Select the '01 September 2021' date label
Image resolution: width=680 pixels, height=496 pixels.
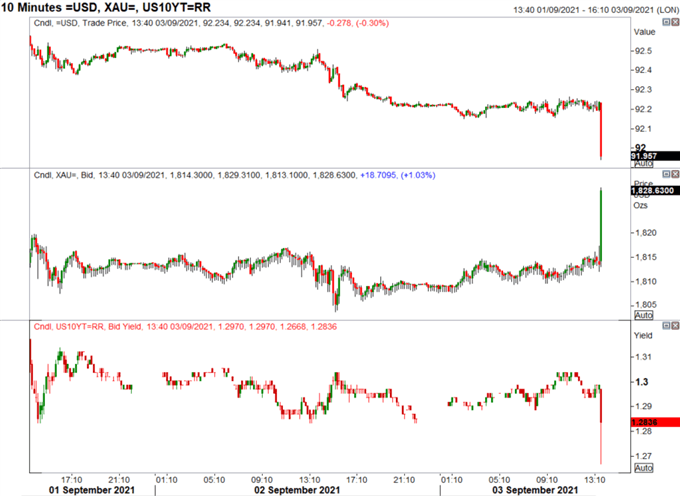pos(92,490)
